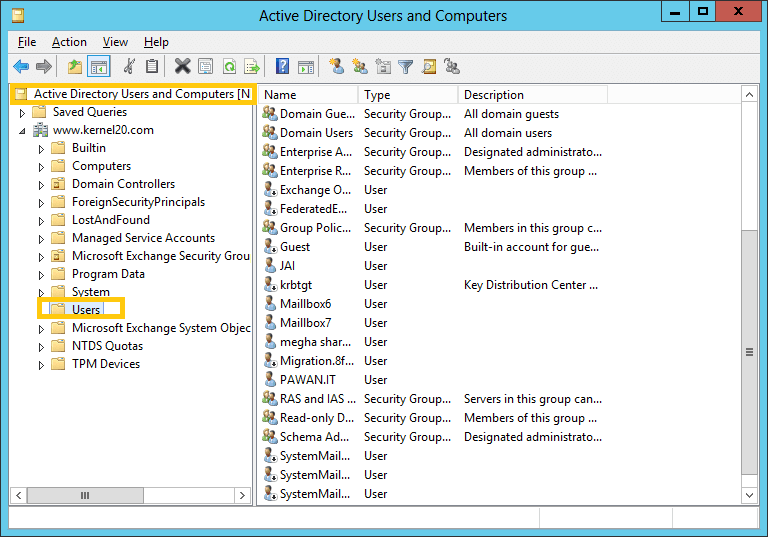Open the Help question mark icon
Screen dimensions: 768x537
283,66
